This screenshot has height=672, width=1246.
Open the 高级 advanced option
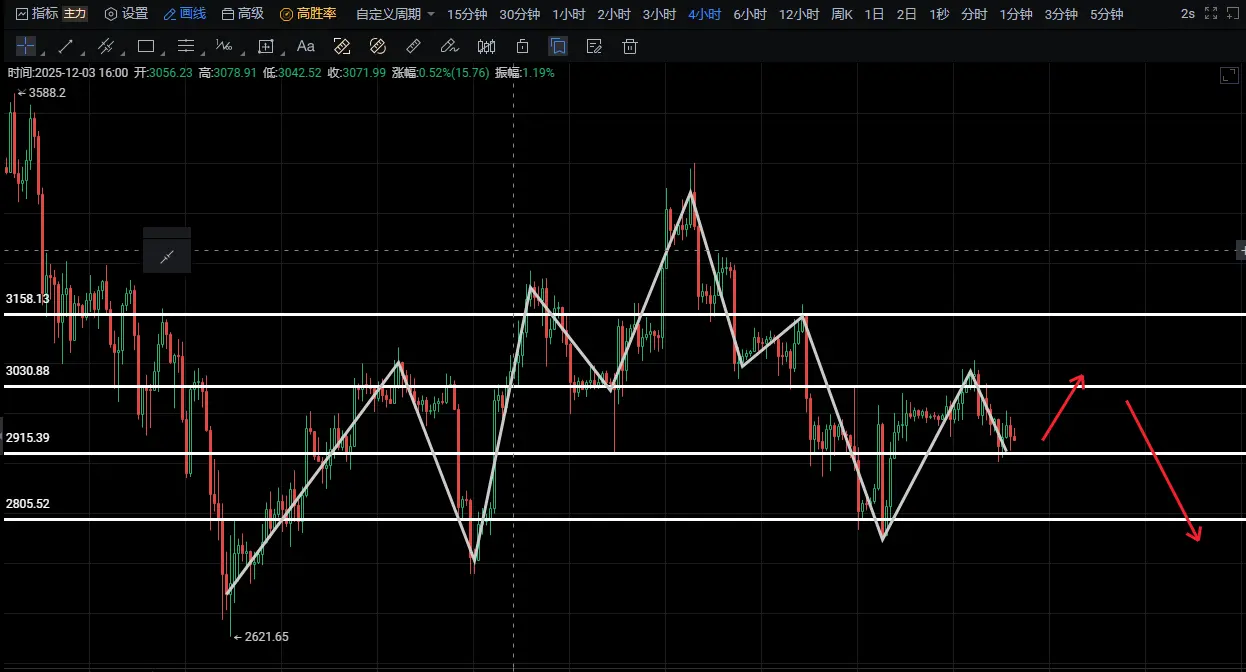(243, 14)
